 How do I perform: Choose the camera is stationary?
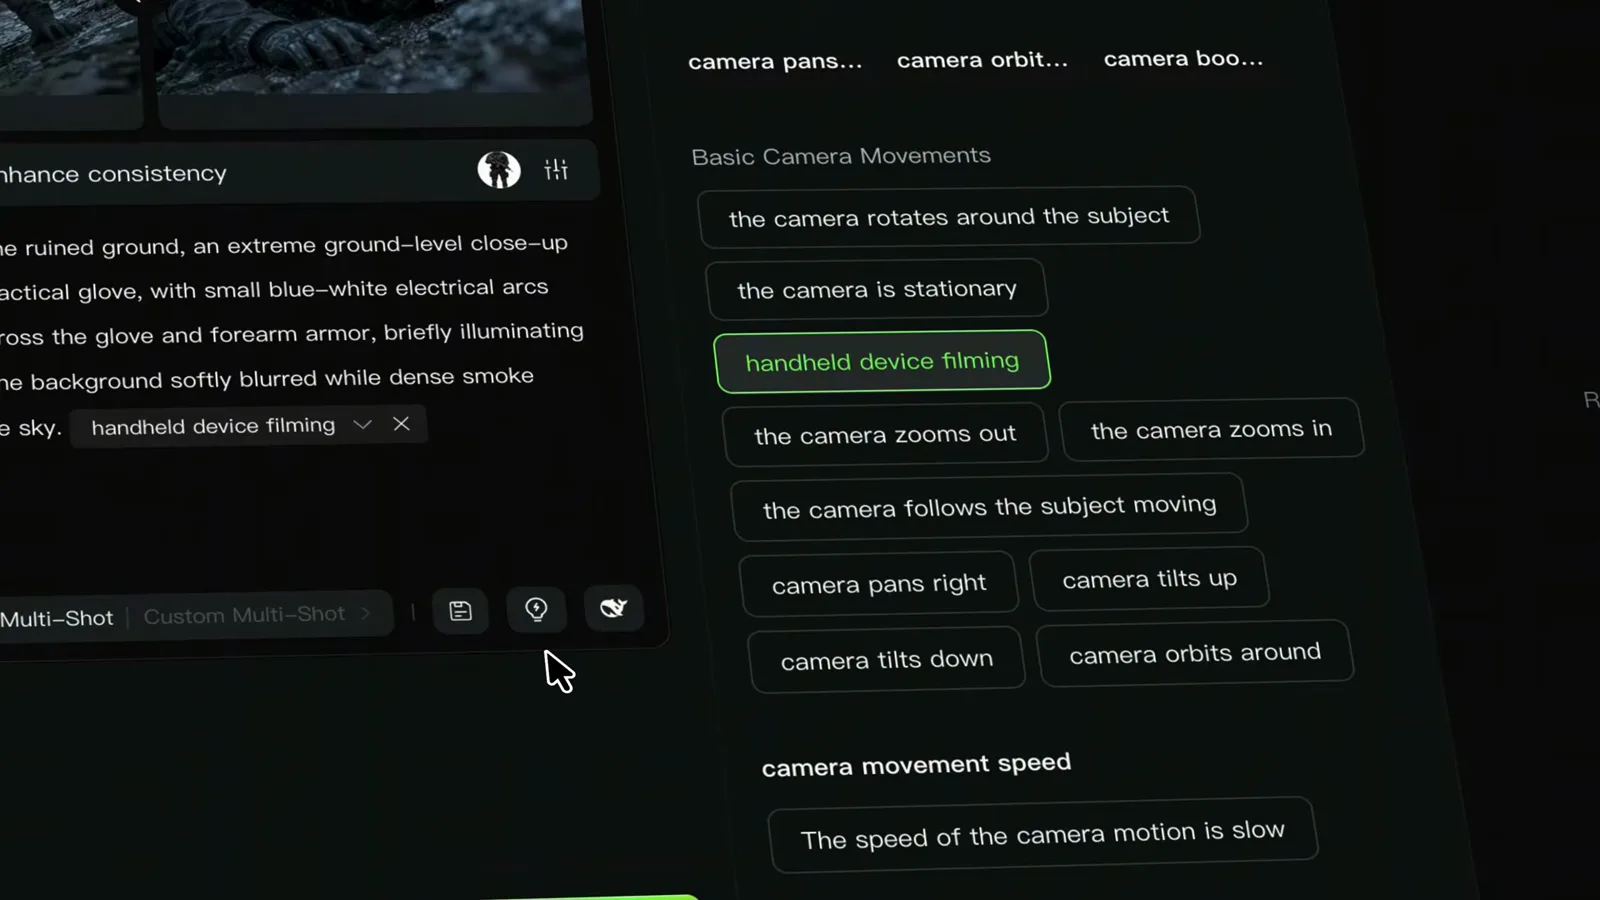coord(876,289)
